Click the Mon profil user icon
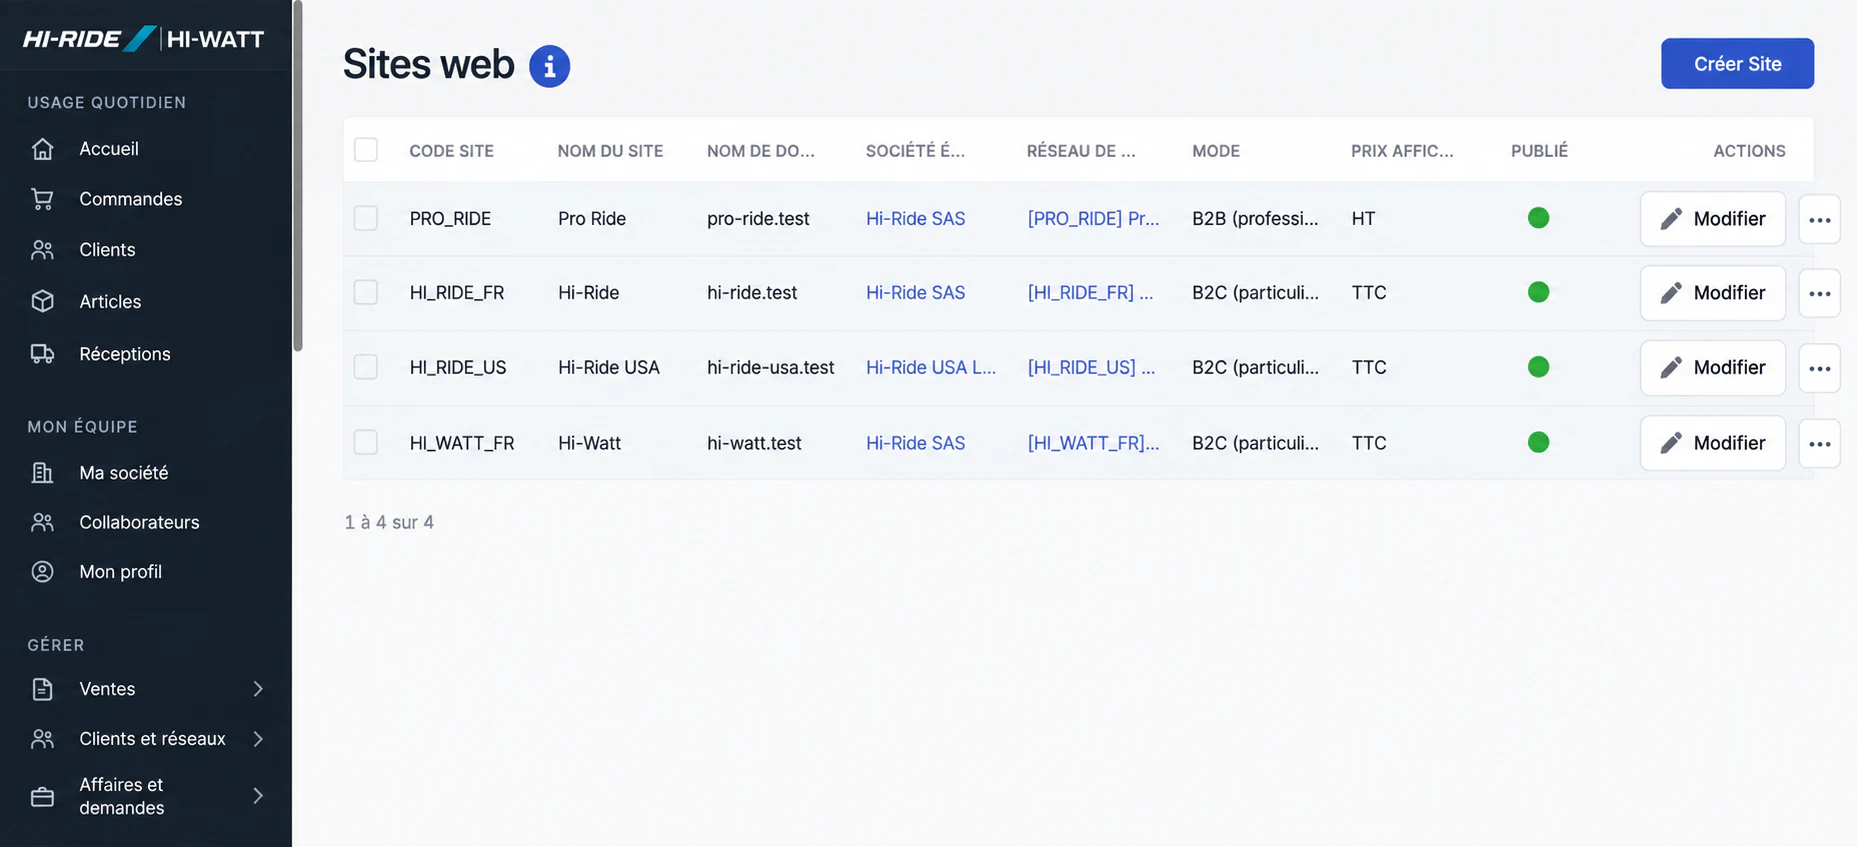1857x847 pixels. pyautogui.click(x=42, y=572)
